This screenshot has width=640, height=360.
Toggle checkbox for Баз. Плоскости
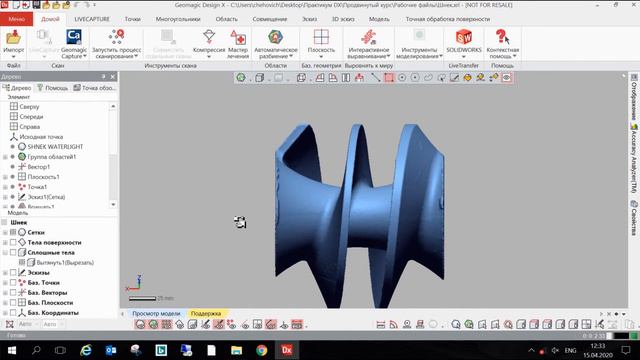tap(13, 303)
